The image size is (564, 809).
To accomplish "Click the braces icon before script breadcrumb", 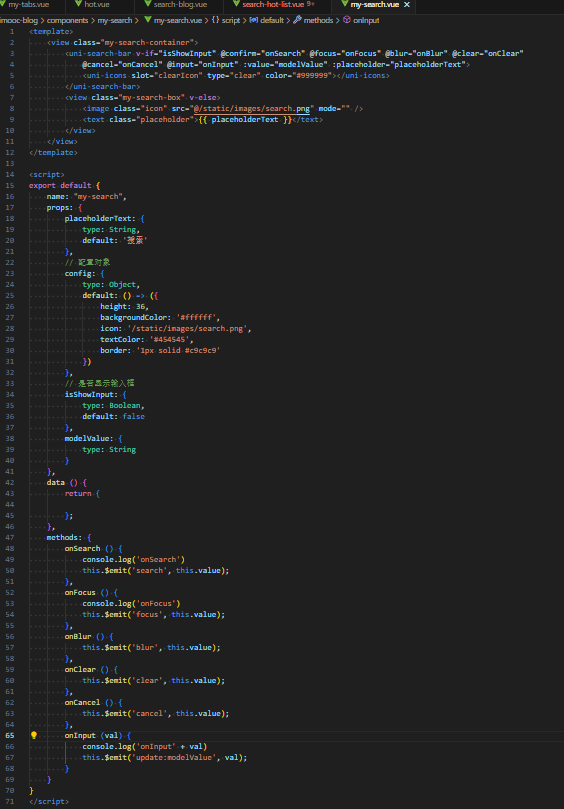I will tap(215, 20).
